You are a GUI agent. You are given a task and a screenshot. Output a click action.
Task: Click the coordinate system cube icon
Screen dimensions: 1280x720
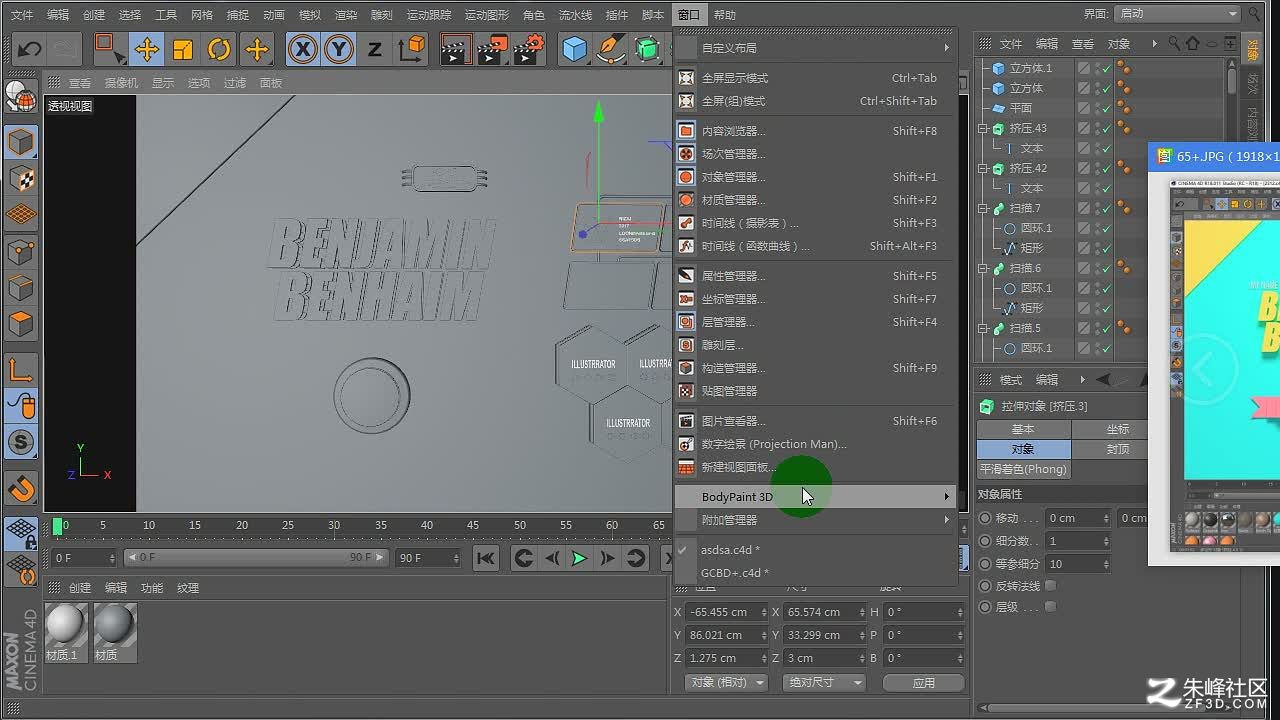click(x=411, y=49)
